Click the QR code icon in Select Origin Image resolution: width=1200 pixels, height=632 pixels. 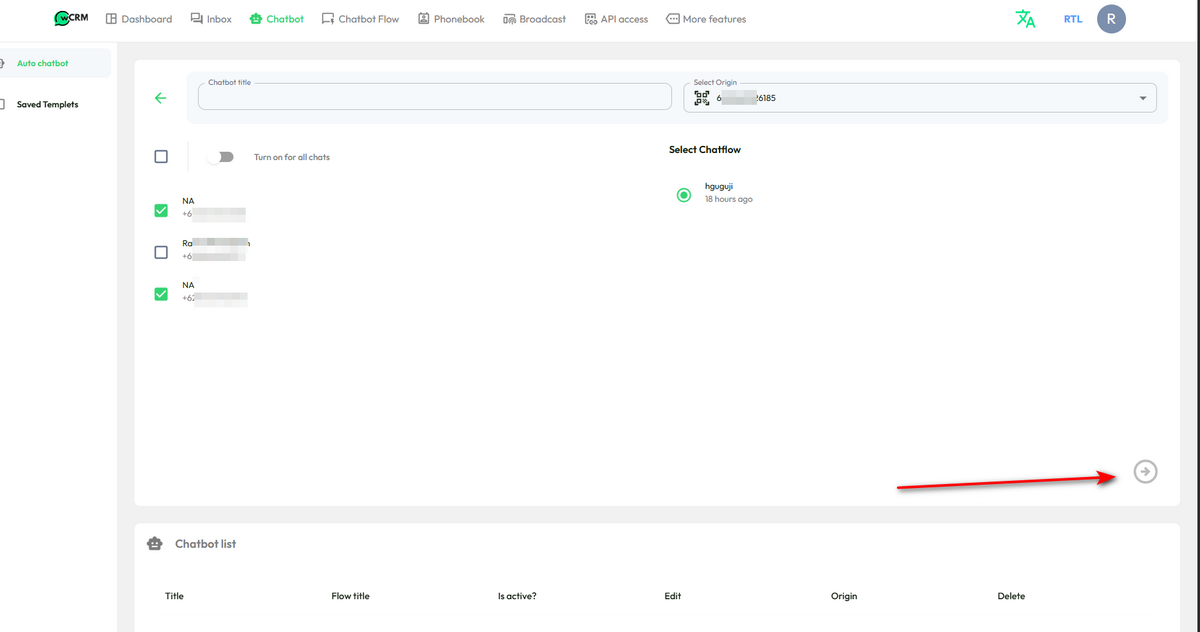702,98
